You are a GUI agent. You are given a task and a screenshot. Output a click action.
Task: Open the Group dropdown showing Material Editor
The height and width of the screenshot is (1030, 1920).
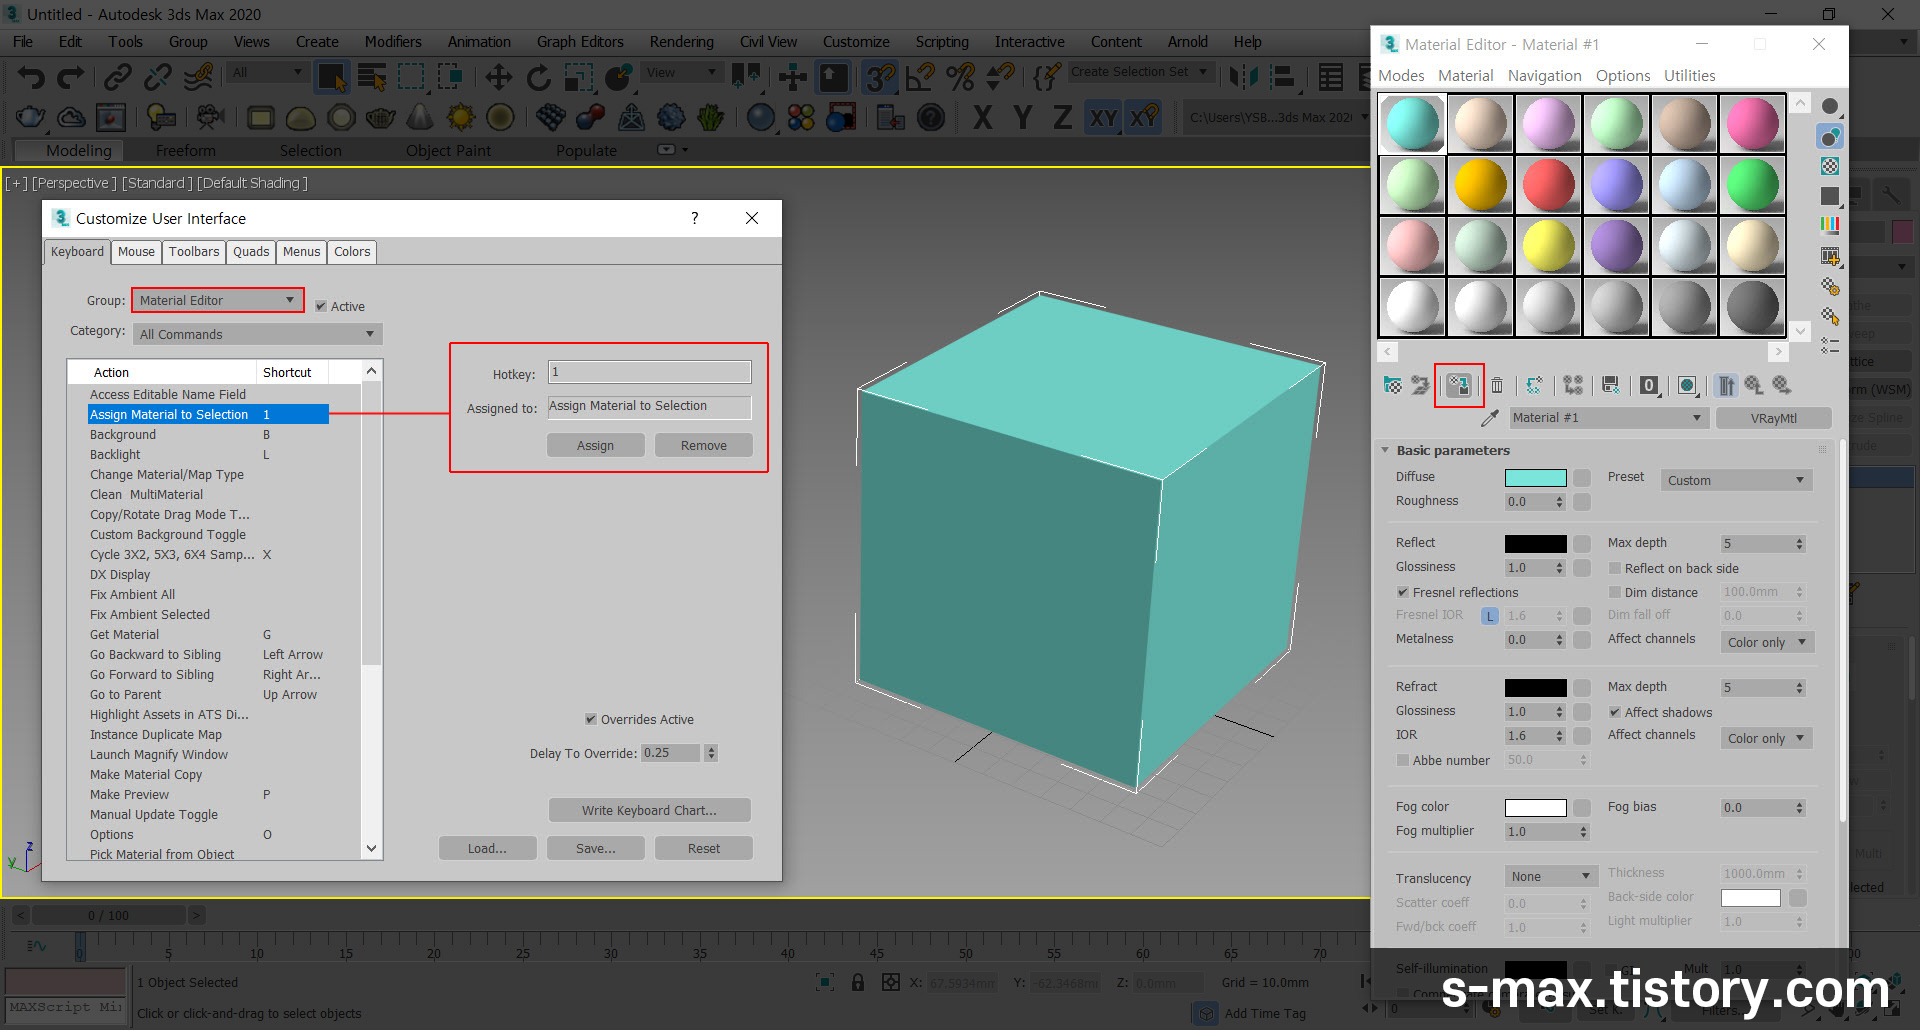click(x=217, y=300)
